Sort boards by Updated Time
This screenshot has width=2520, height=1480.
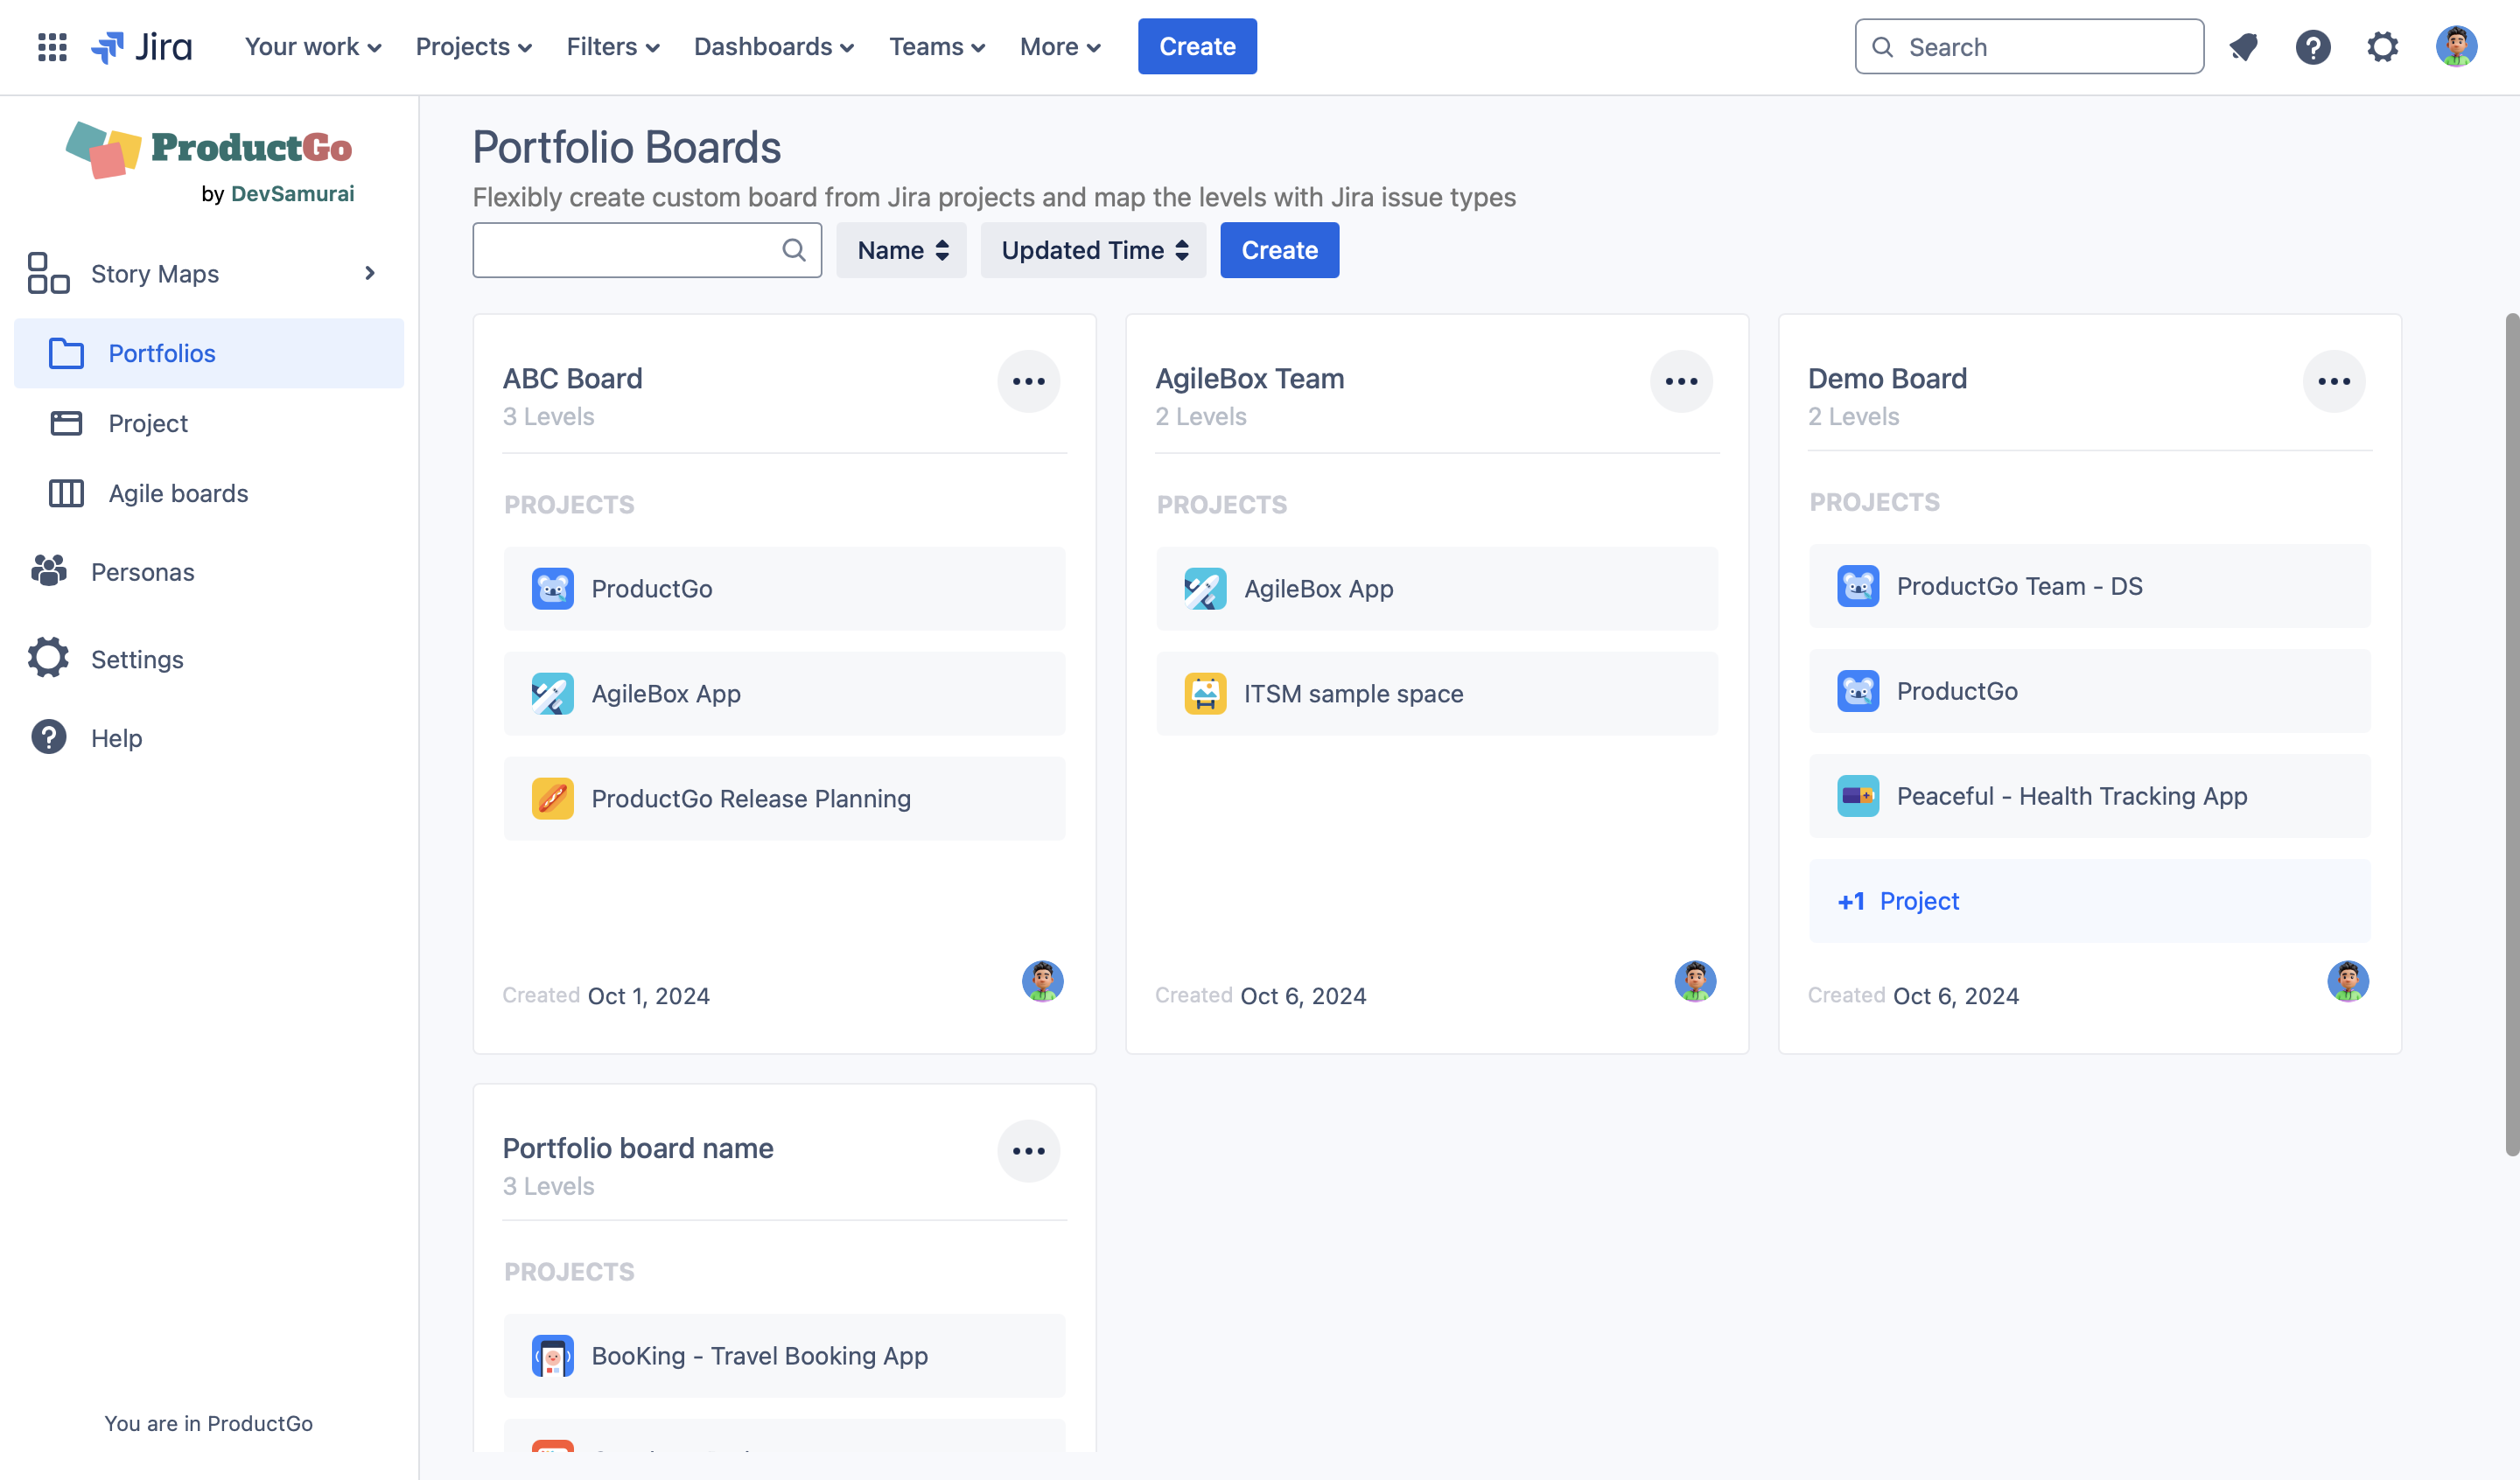[x=1093, y=250]
